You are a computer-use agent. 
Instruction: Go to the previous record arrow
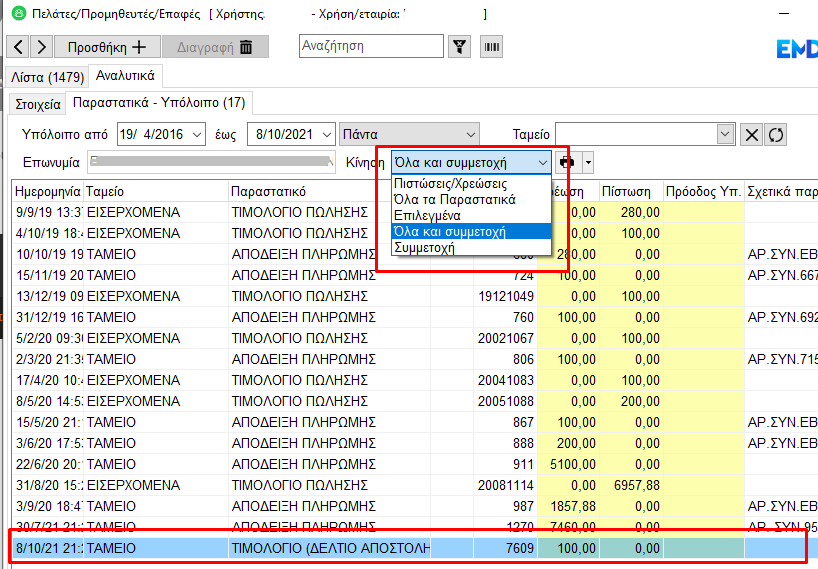tap(19, 47)
